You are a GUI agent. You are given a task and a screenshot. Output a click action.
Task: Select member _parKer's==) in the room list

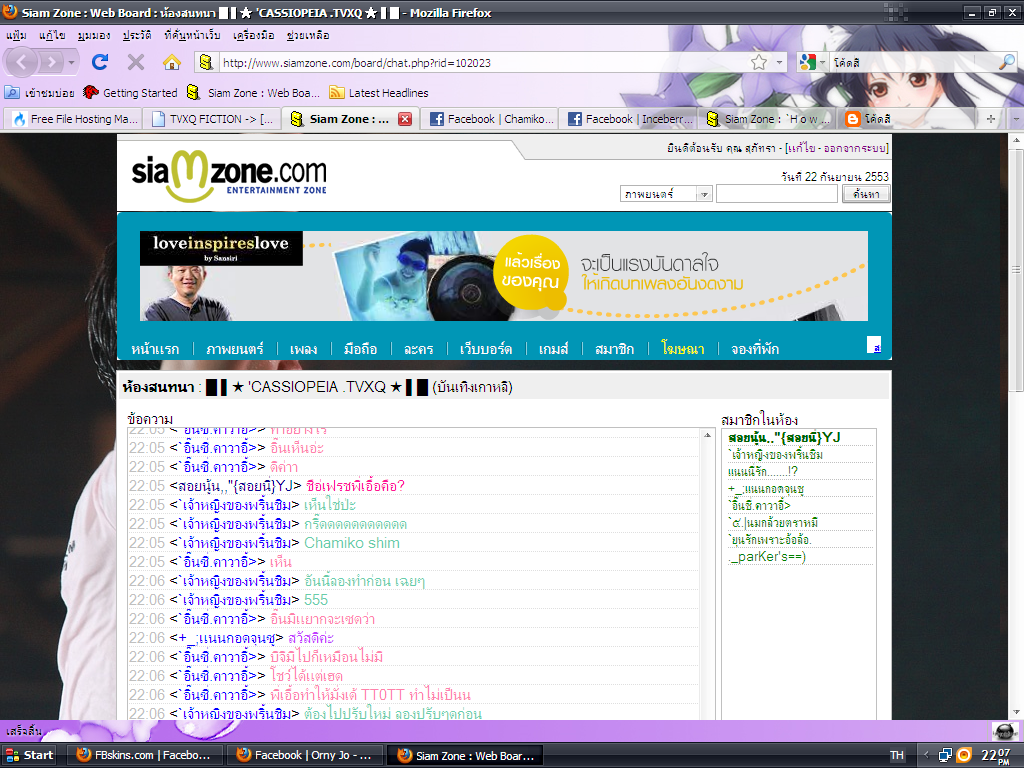tap(767, 556)
